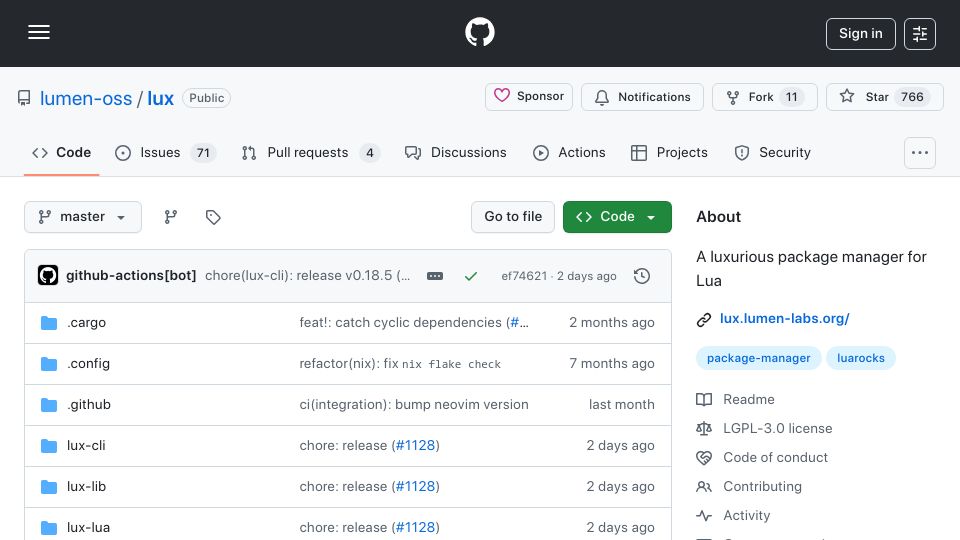Open #1128 link in lux-cli row
The image size is (960, 540).
416,446
